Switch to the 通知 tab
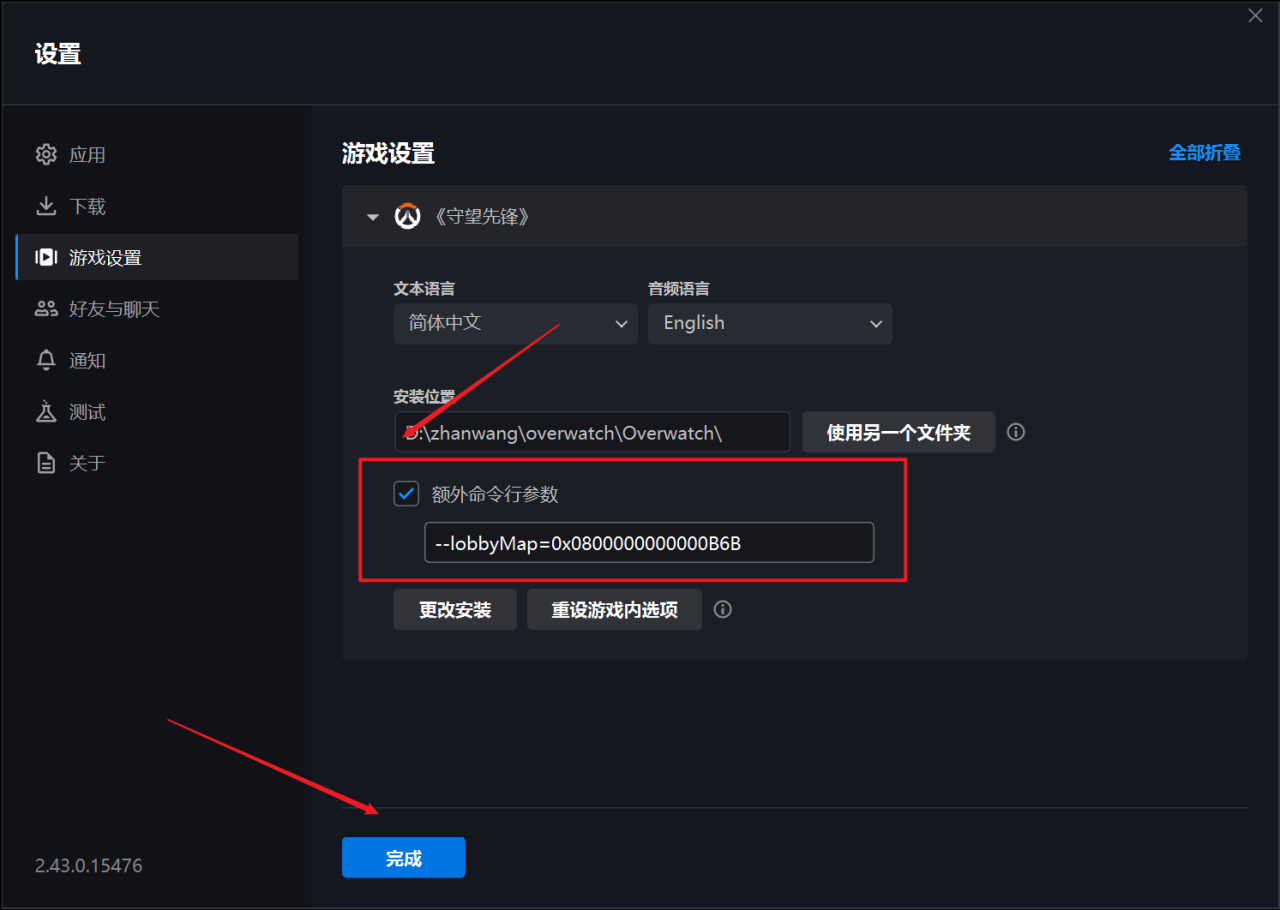Viewport: 1280px width, 910px height. pos(157,361)
